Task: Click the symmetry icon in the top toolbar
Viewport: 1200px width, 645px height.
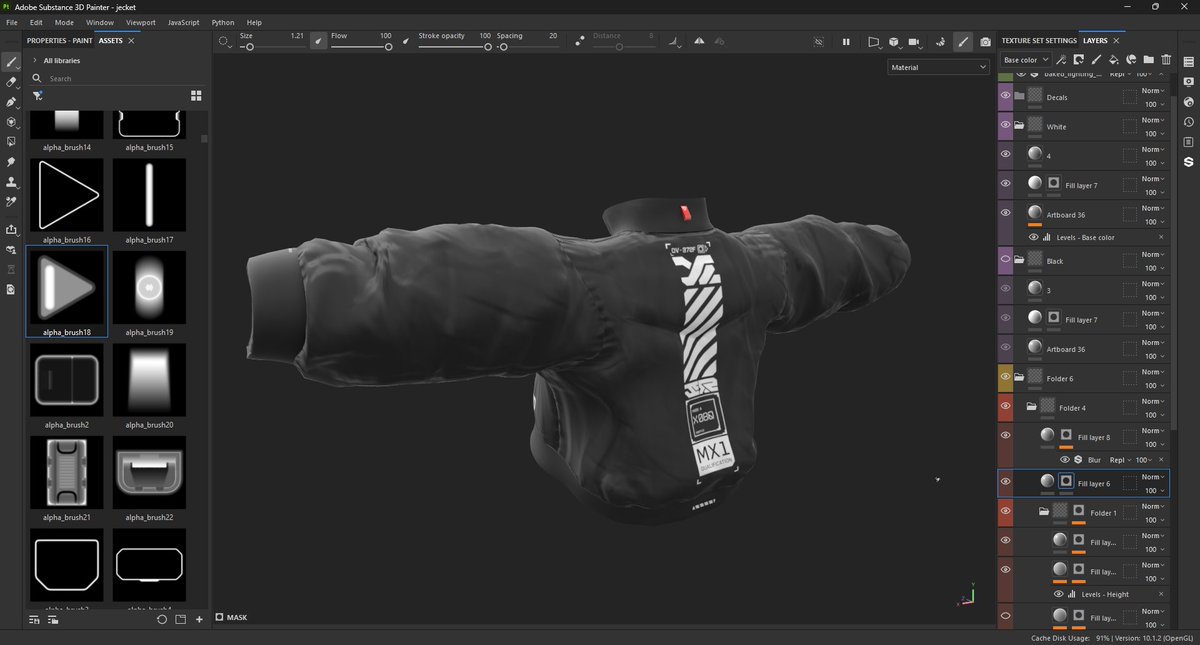Action: (698, 41)
